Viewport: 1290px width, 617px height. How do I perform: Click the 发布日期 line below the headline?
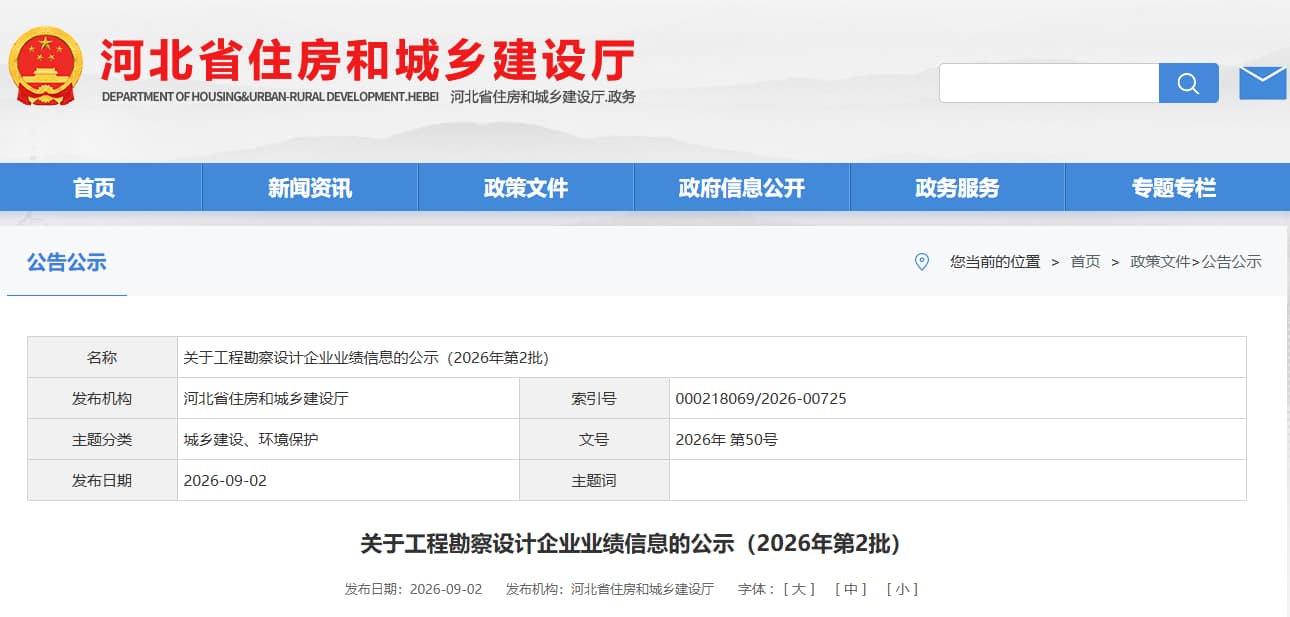coord(413,589)
